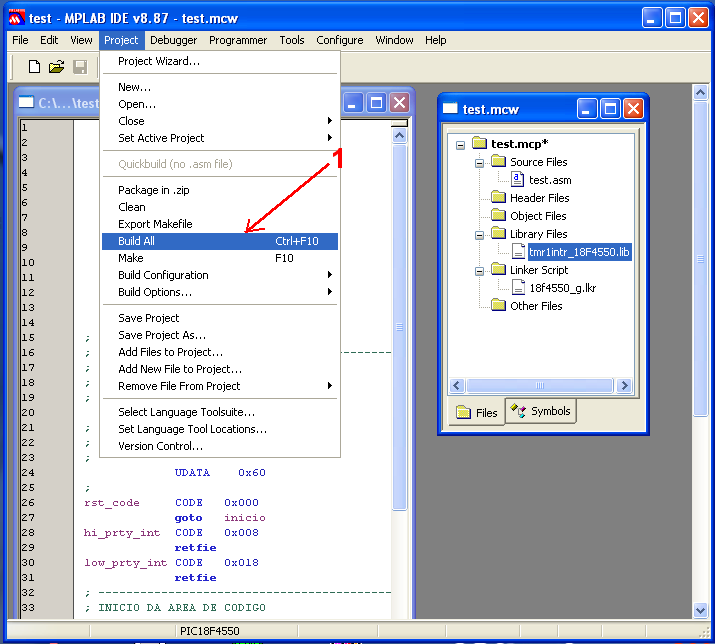Viewport: 715px width, 644px height.
Task: Open Set Language Tool Locations
Action: click(220, 429)
